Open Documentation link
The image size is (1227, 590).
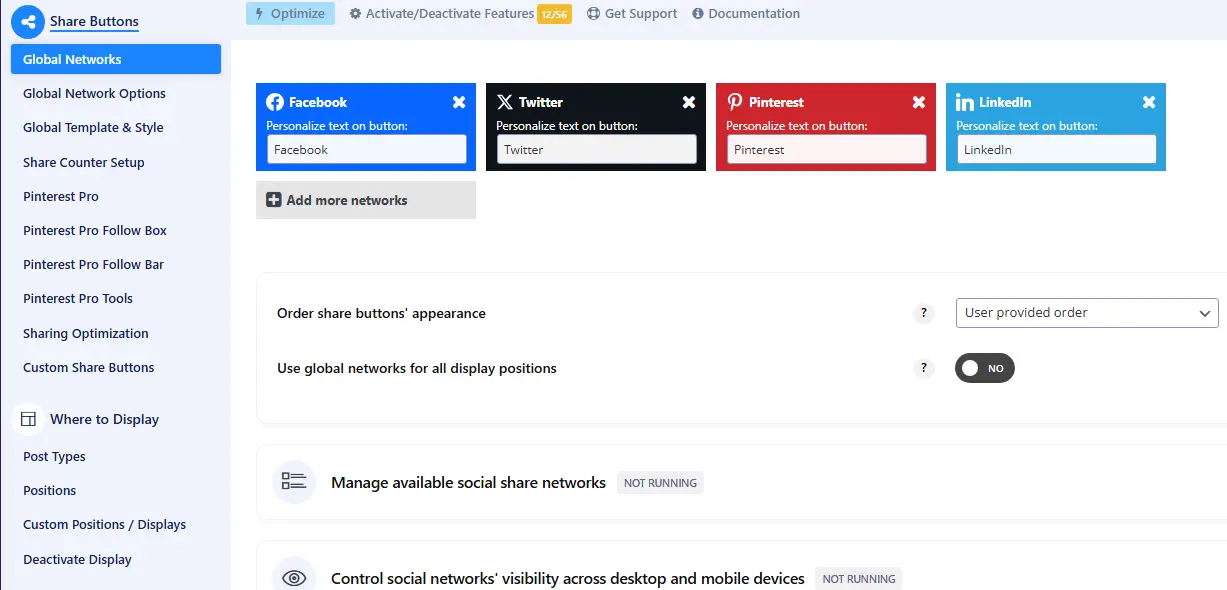pyautogui.click(x=746, y=14)
